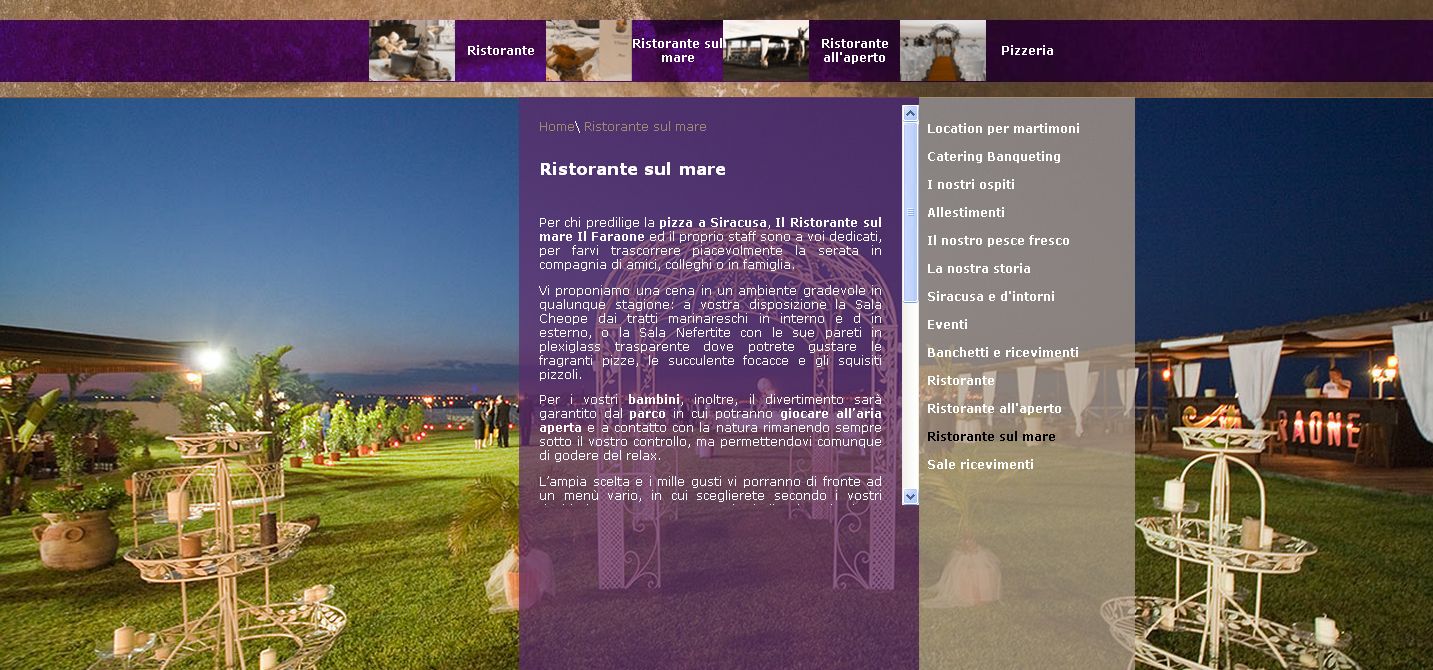This screenshot has width=1433, height=670.
Task: Open the Eventi section
Action: coord(948,324)
